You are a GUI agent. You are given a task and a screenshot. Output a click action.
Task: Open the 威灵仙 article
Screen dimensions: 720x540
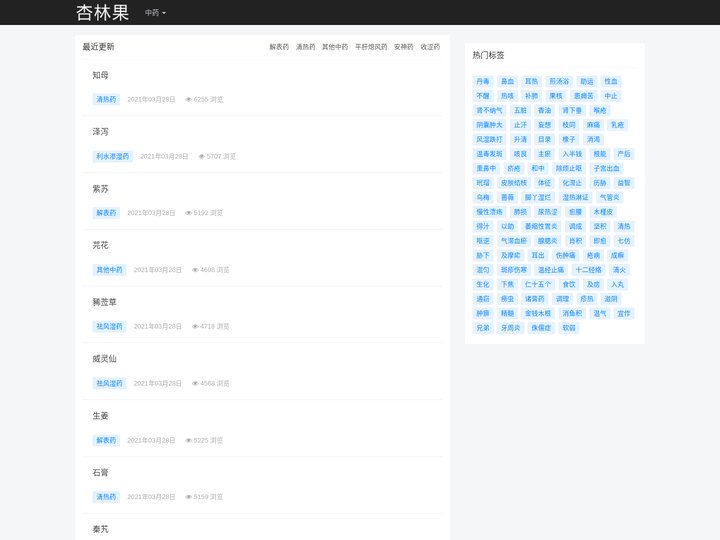pos(104,359)
